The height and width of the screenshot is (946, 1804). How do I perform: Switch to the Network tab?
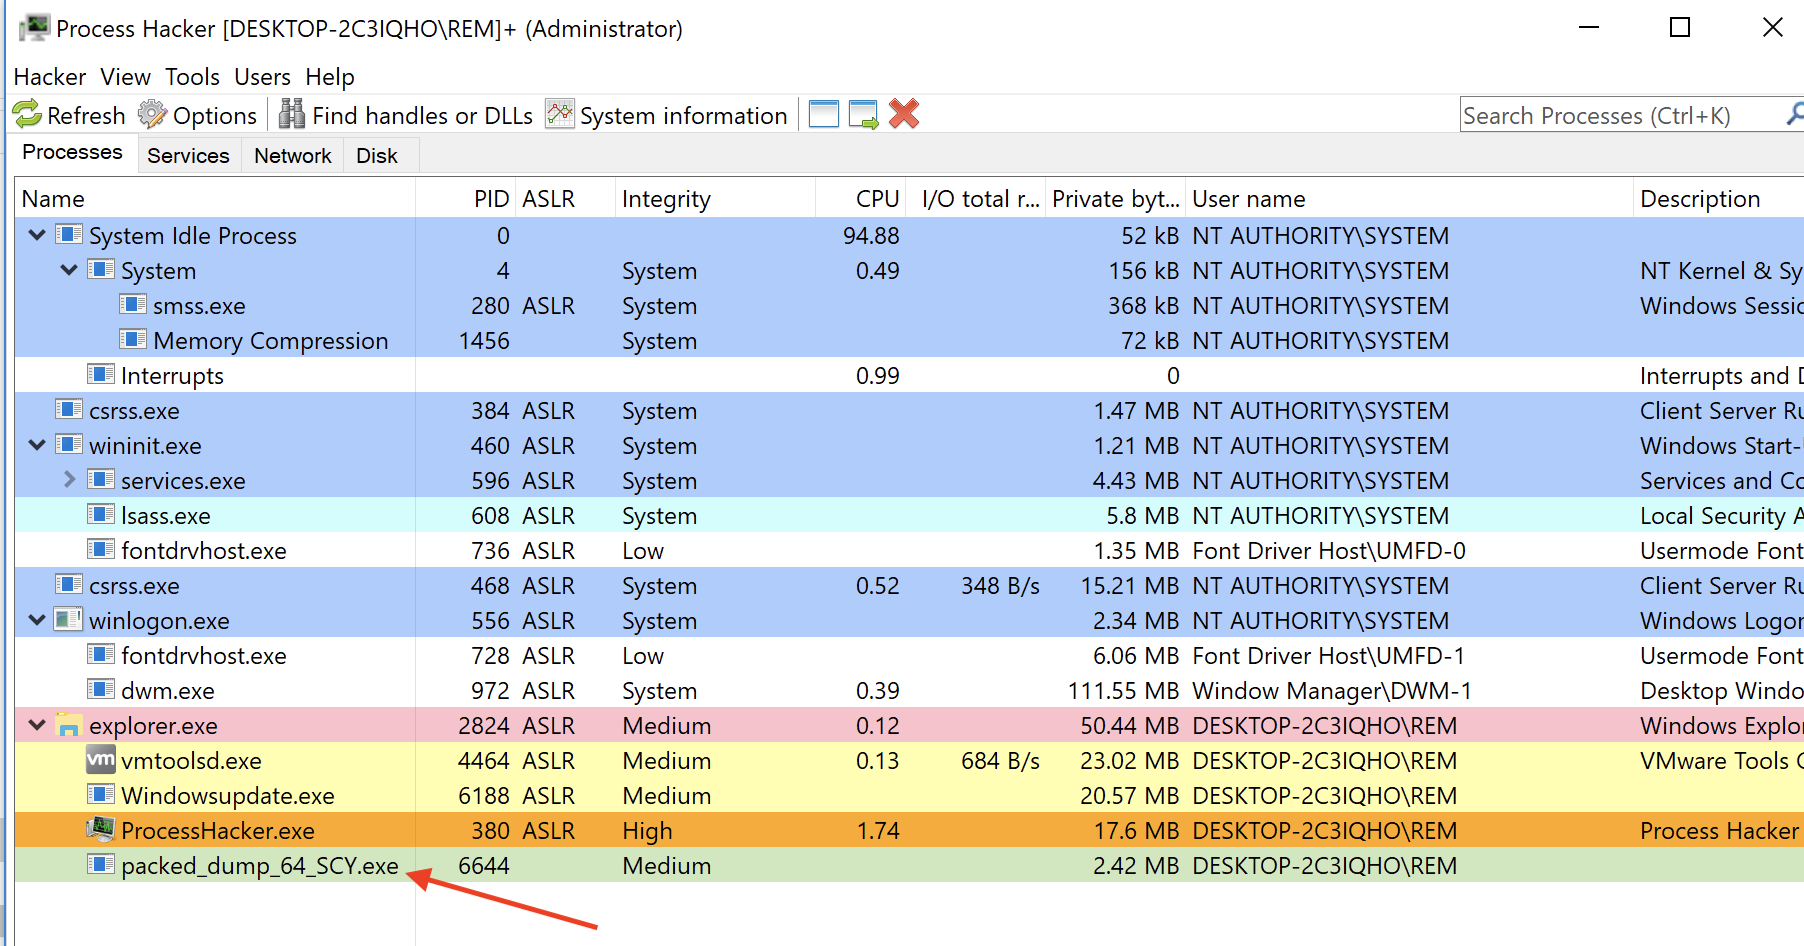pos(292,156)
